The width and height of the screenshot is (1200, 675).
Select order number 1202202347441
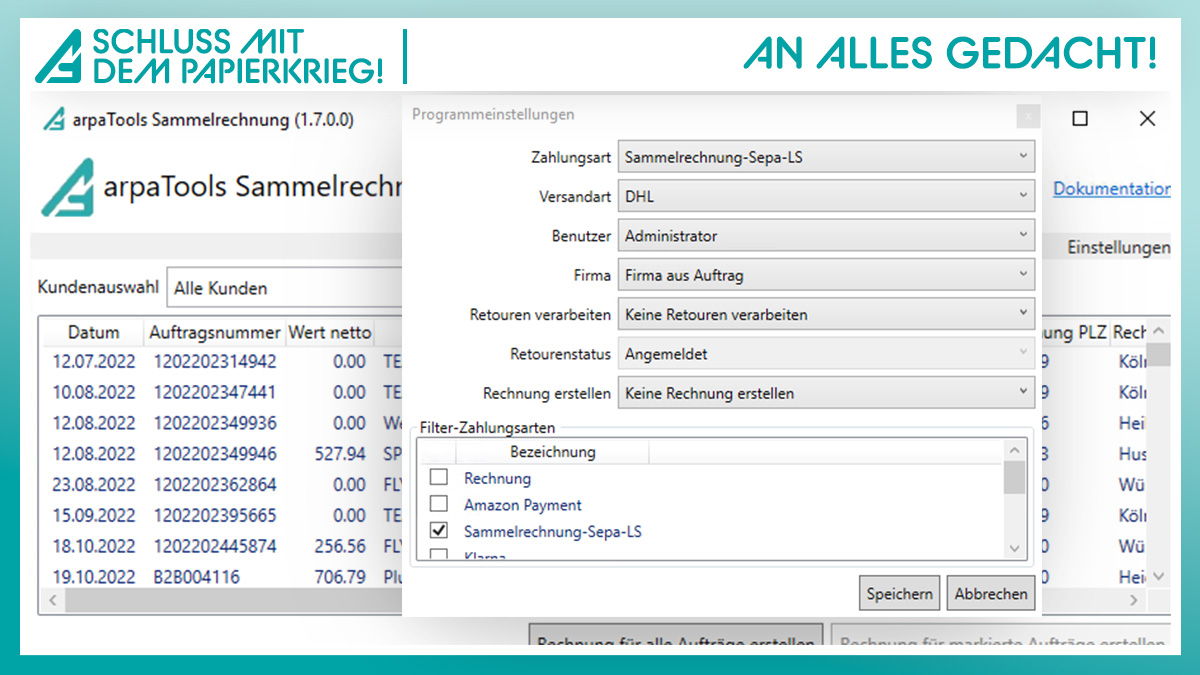[215, 392]
